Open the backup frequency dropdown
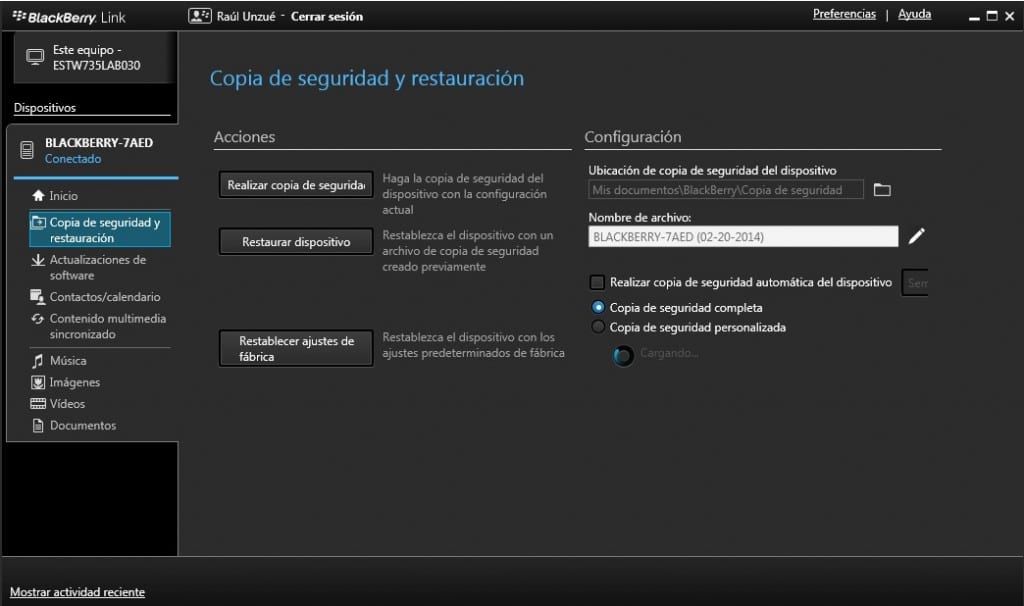This screenshot has width=1024, height=606. pyautogui.click(x=915, y=283)
